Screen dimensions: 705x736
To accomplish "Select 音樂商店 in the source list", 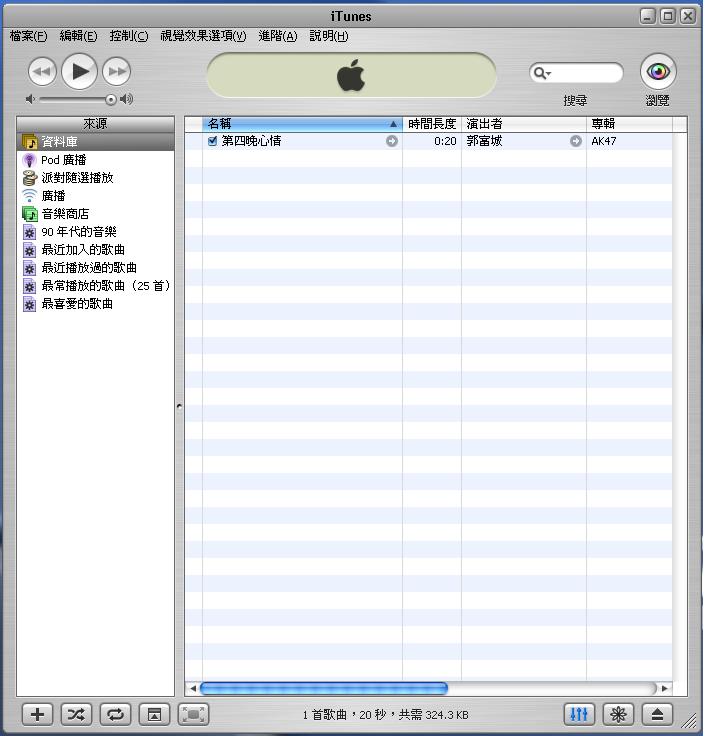I will coord(65,214).
